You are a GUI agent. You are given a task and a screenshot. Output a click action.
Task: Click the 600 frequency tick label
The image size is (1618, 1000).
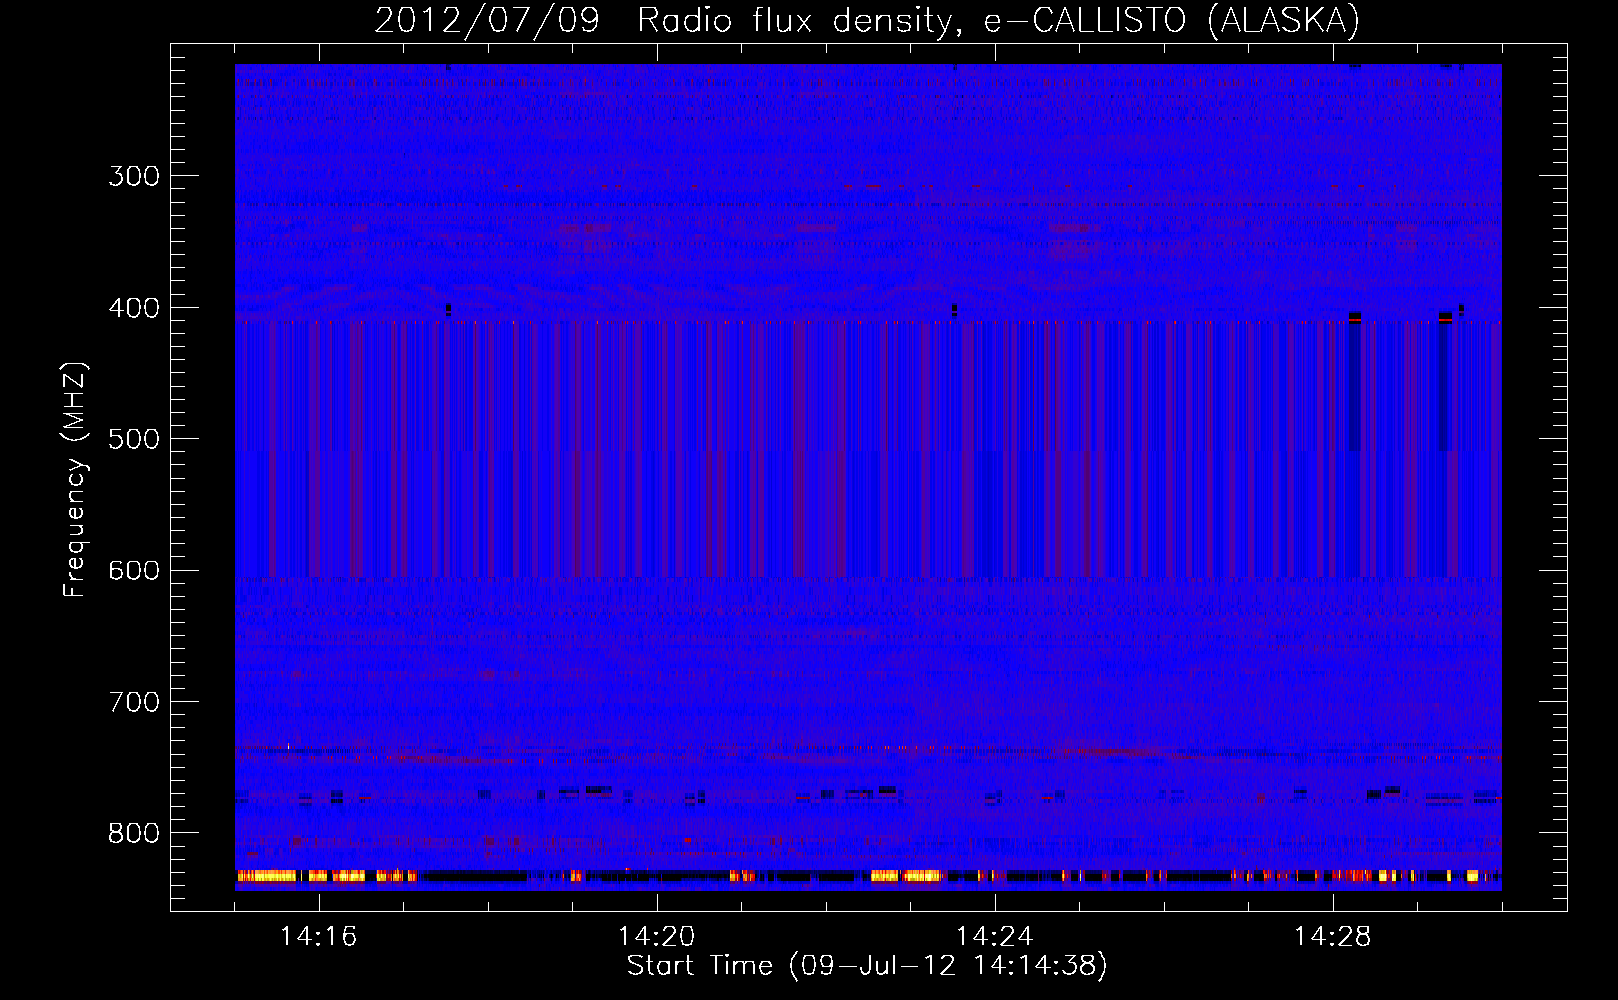coord(134,571)
